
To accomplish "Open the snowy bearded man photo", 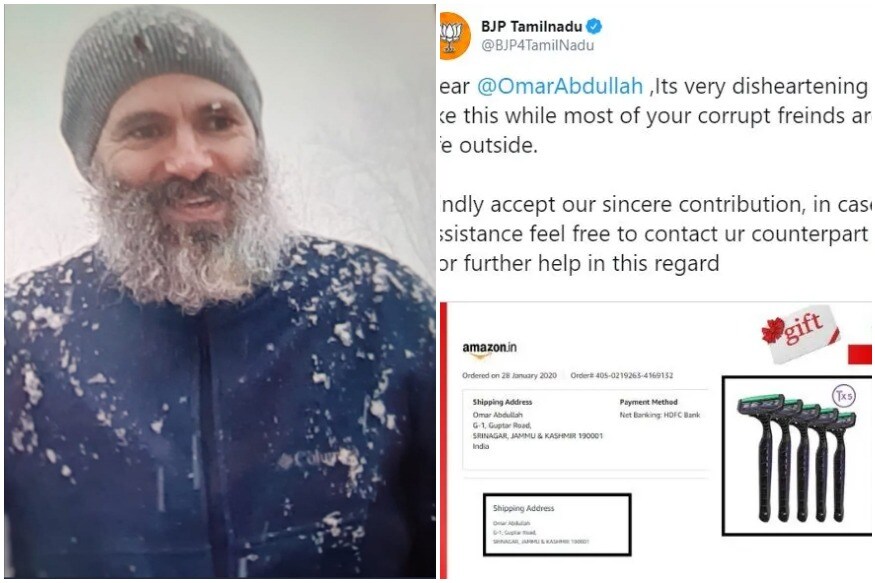I will [x=220, y=292].
